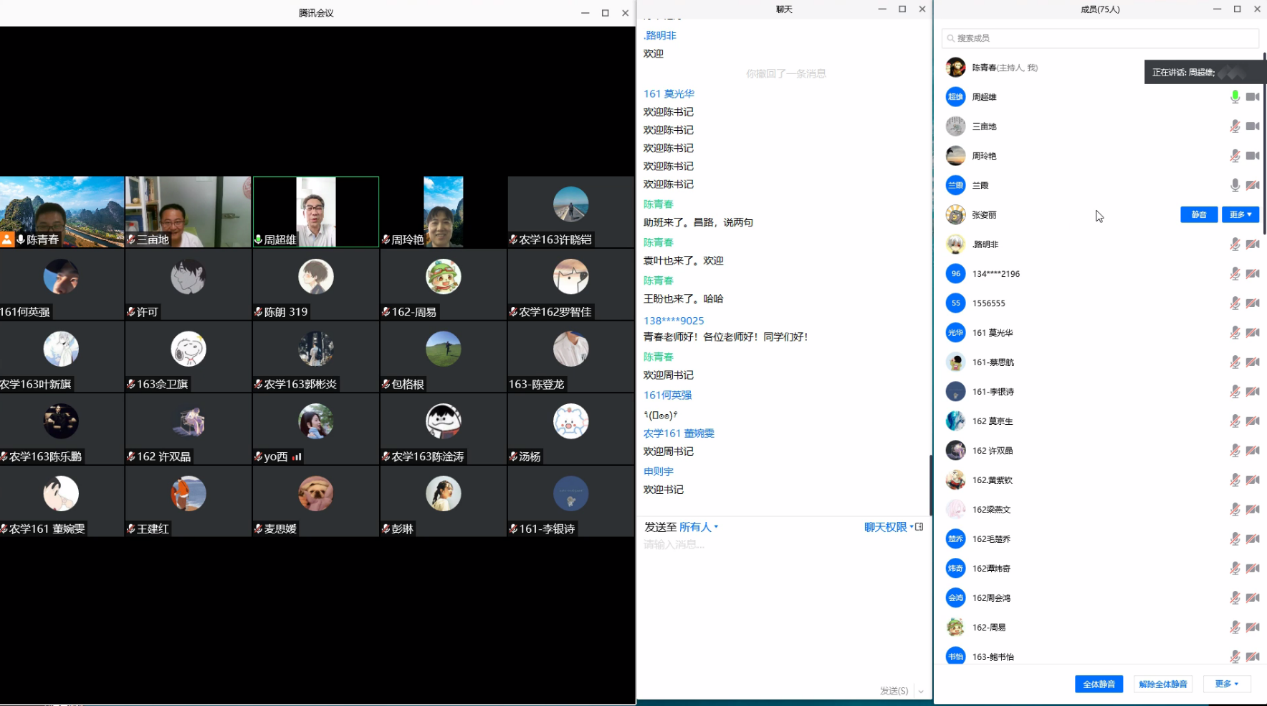1267x706 pixels.
Task: Select 周超雄's video thumbnail in grid
Action: point(316,211)
